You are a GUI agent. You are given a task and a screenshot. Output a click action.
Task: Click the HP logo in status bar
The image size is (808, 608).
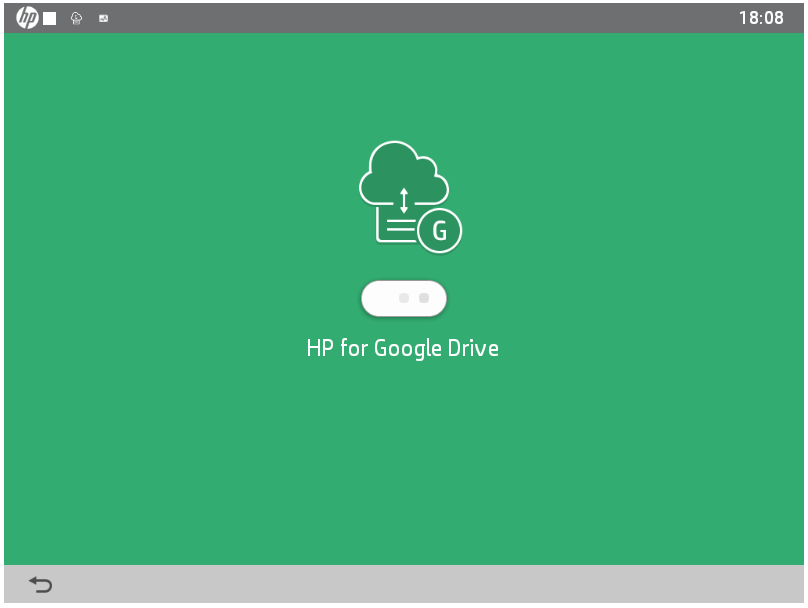[27, 18]
